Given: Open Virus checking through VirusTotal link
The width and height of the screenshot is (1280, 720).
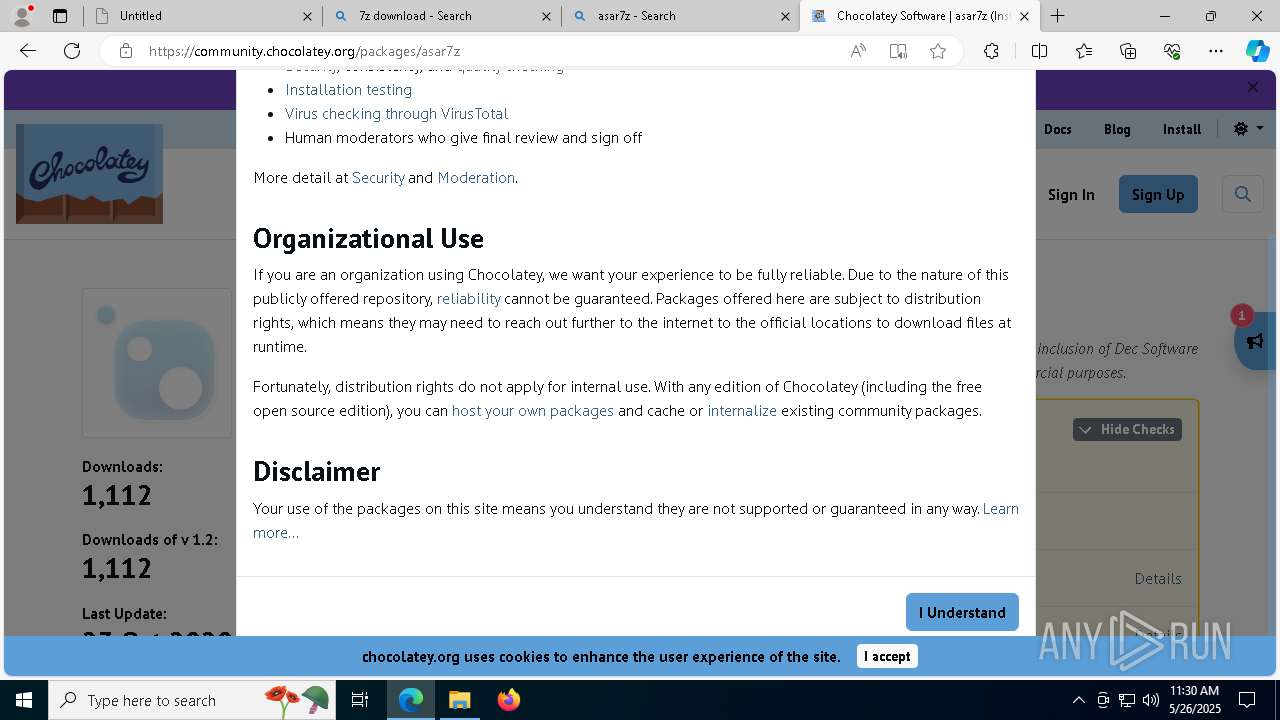Looking at the screenshot, I should [396, 113].
